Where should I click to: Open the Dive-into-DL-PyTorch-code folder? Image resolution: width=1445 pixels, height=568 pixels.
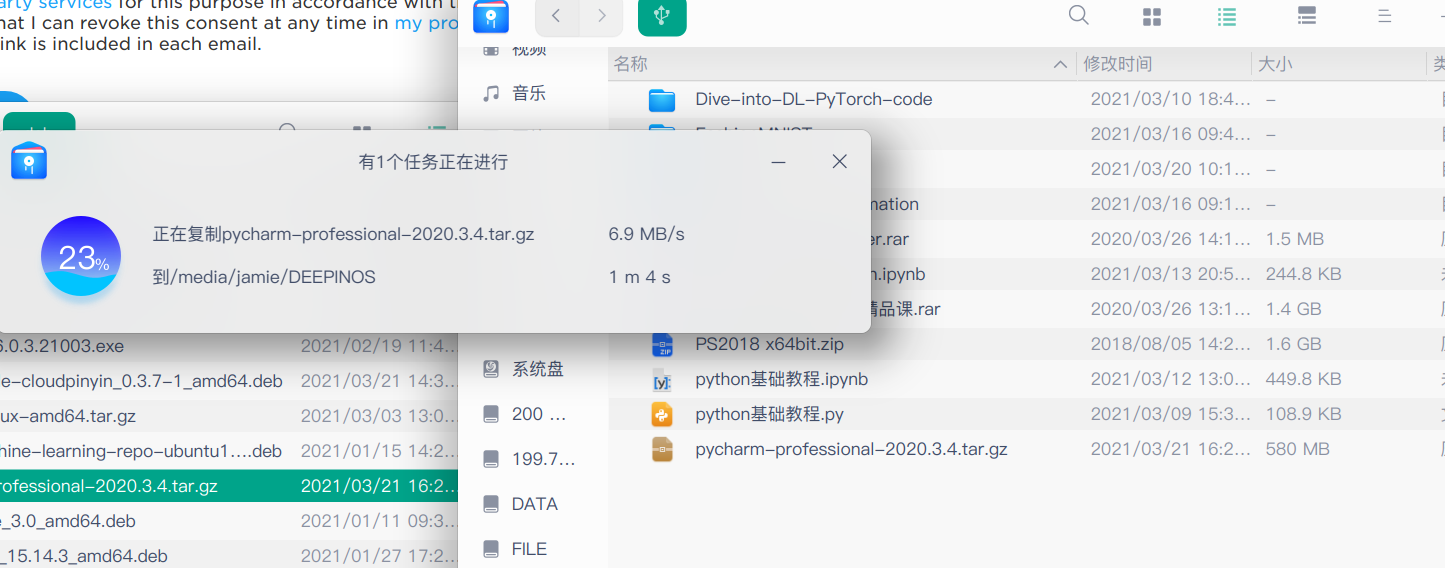[813, 100]
